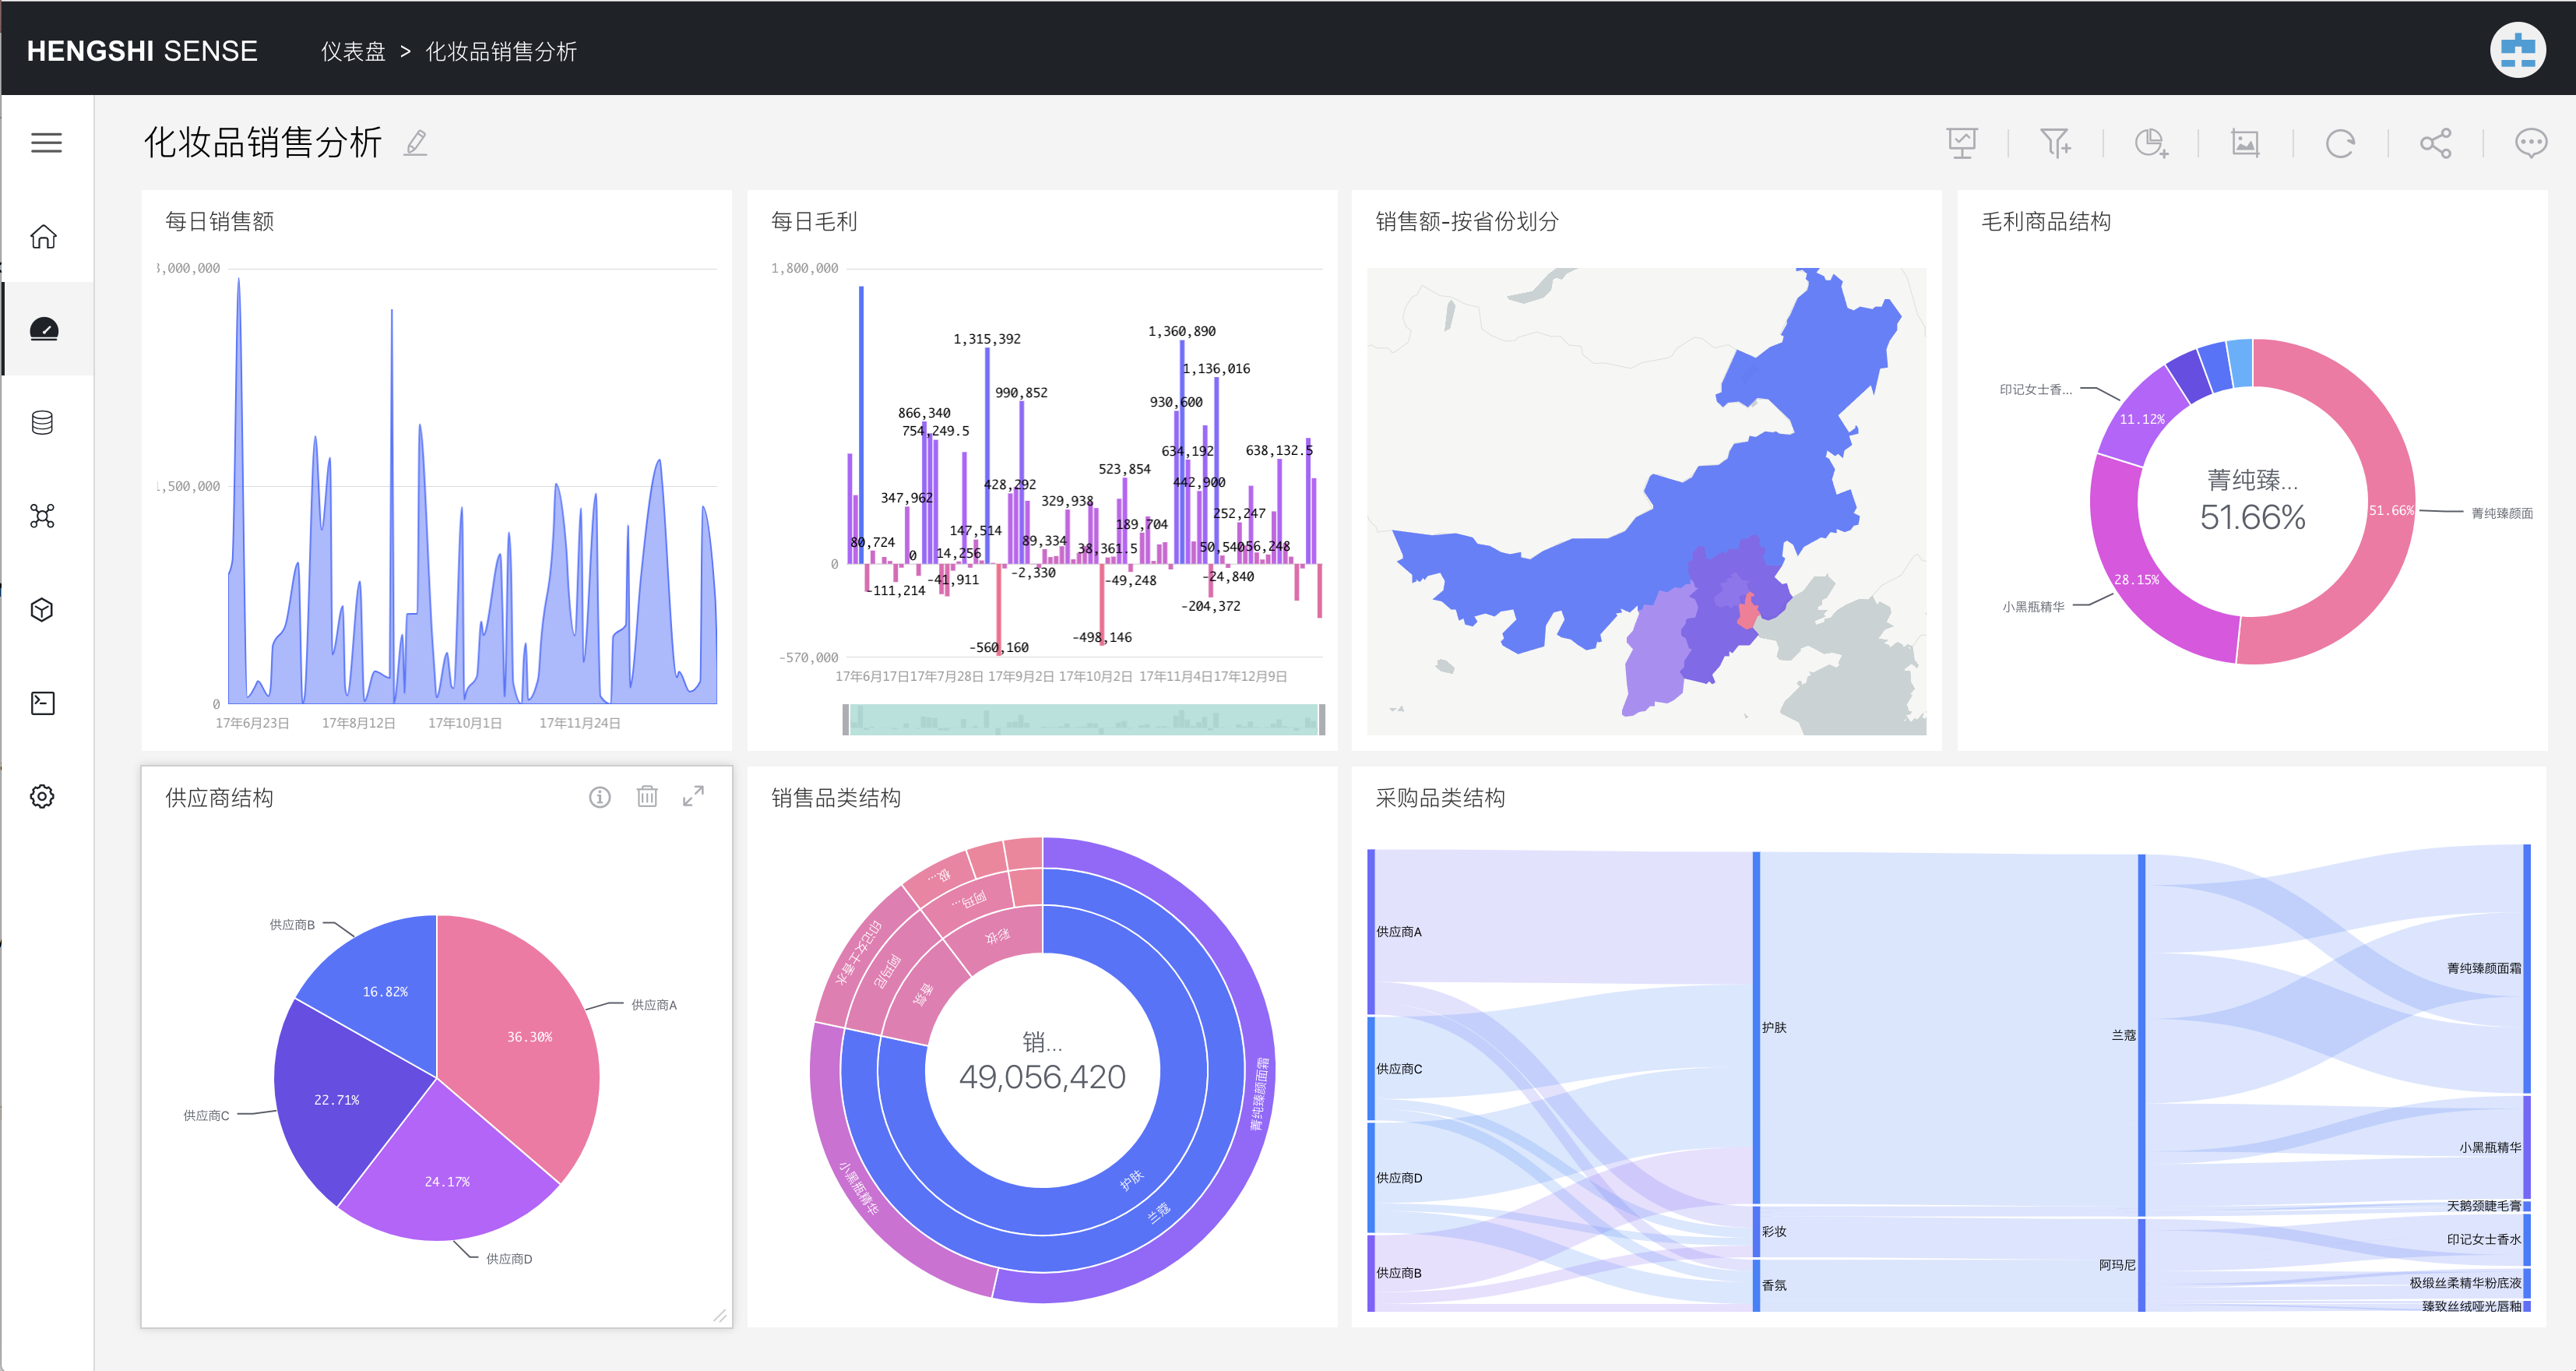This screenshot has width=2576, height=1371.
Task: Click the chat/comment icon in top bar
Action: [x=2527, y=143]
